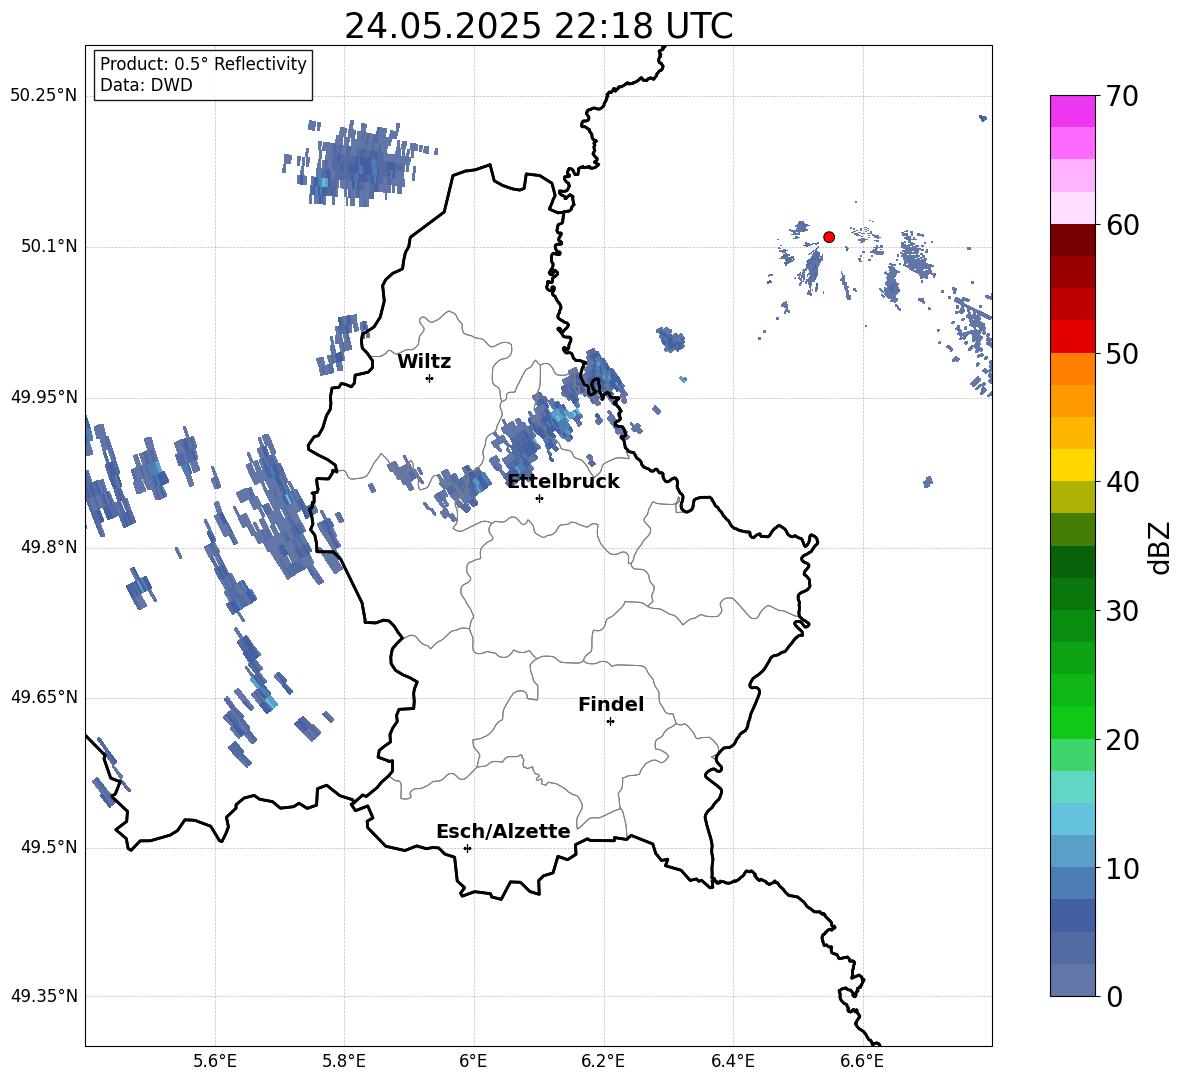The image size is (1184, 1081).
Task: Click the title '24.05.2025 22:18 UTC'
Action: 538,26
